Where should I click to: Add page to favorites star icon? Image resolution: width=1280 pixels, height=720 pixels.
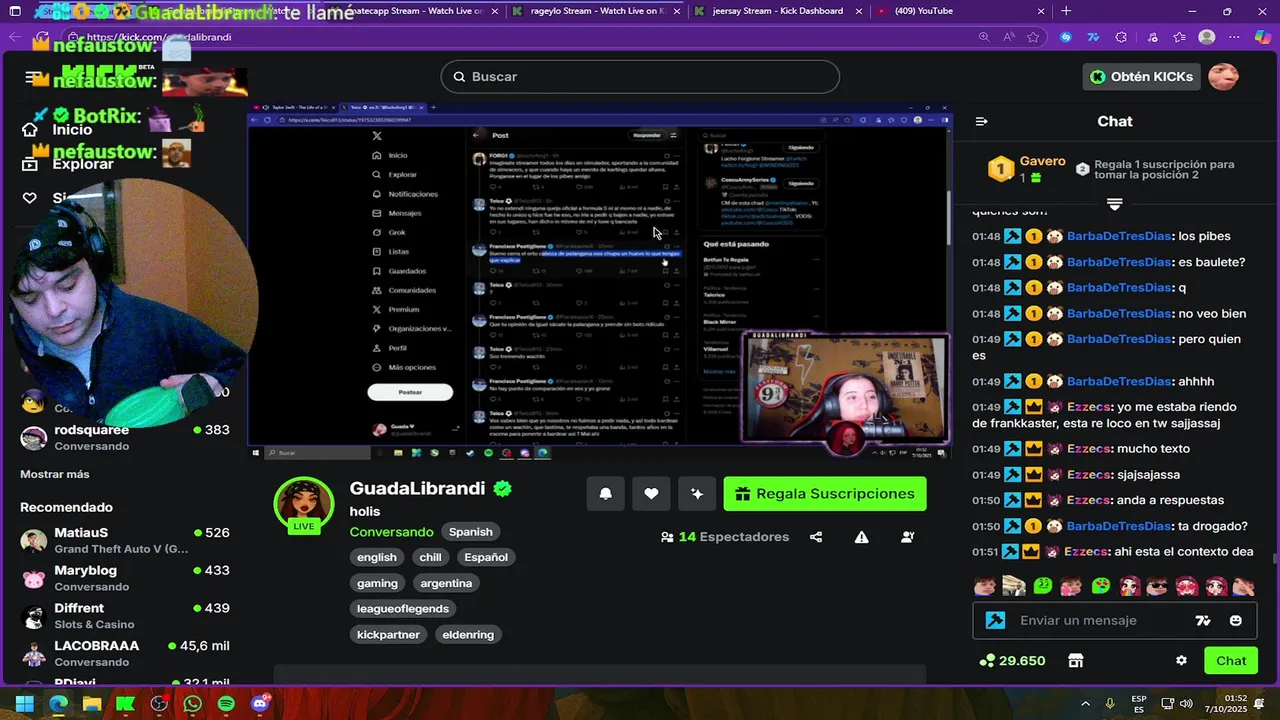click(1033, 37)
